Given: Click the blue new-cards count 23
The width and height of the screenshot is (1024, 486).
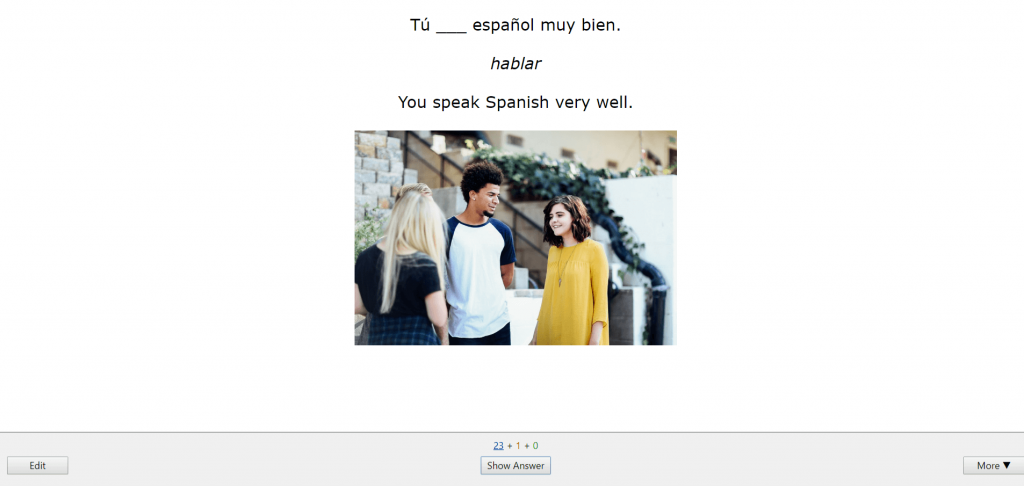Looking at the screenshot, I should (498, 445).
